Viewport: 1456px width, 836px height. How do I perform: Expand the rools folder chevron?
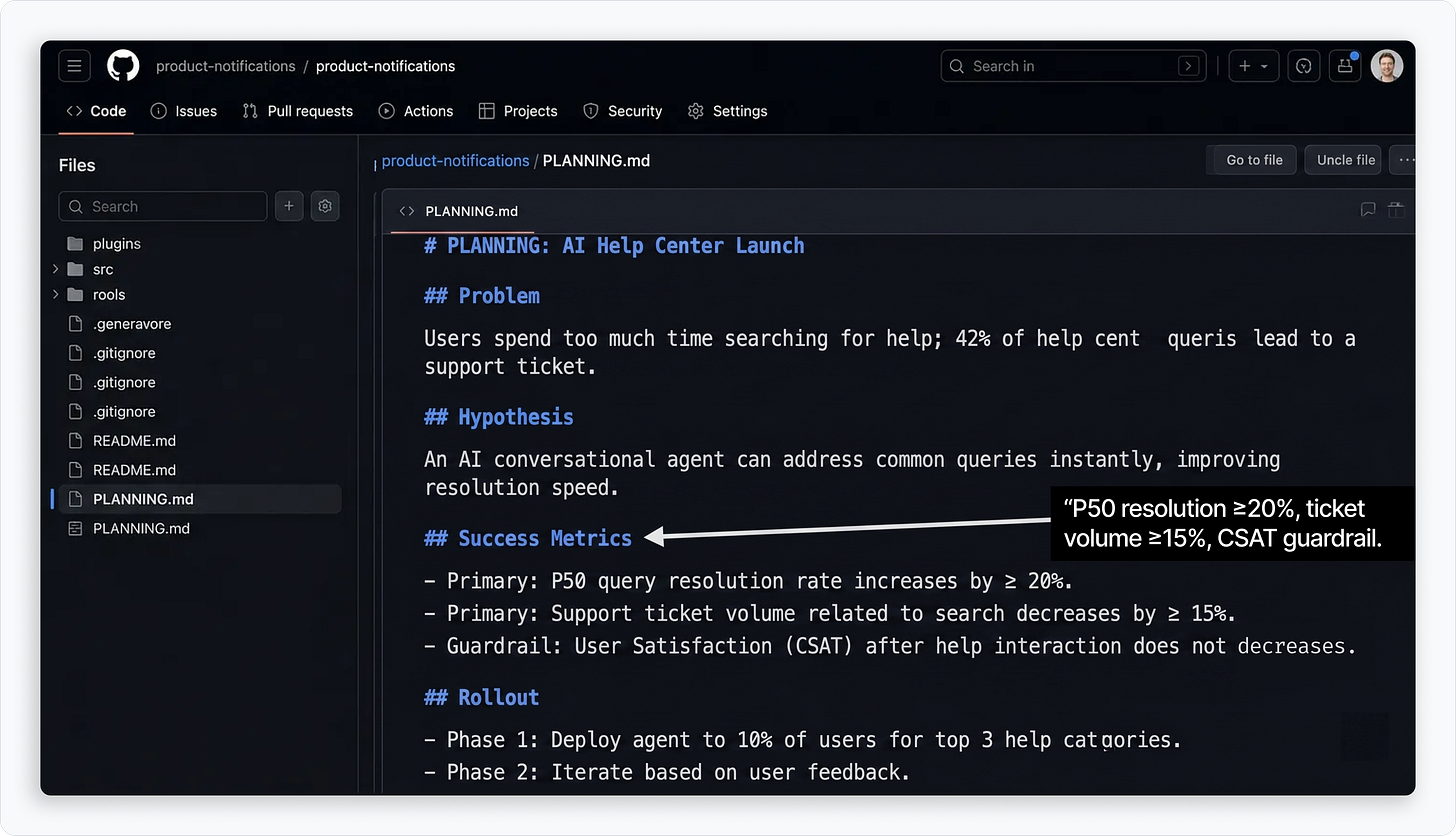tap(56, 295)
